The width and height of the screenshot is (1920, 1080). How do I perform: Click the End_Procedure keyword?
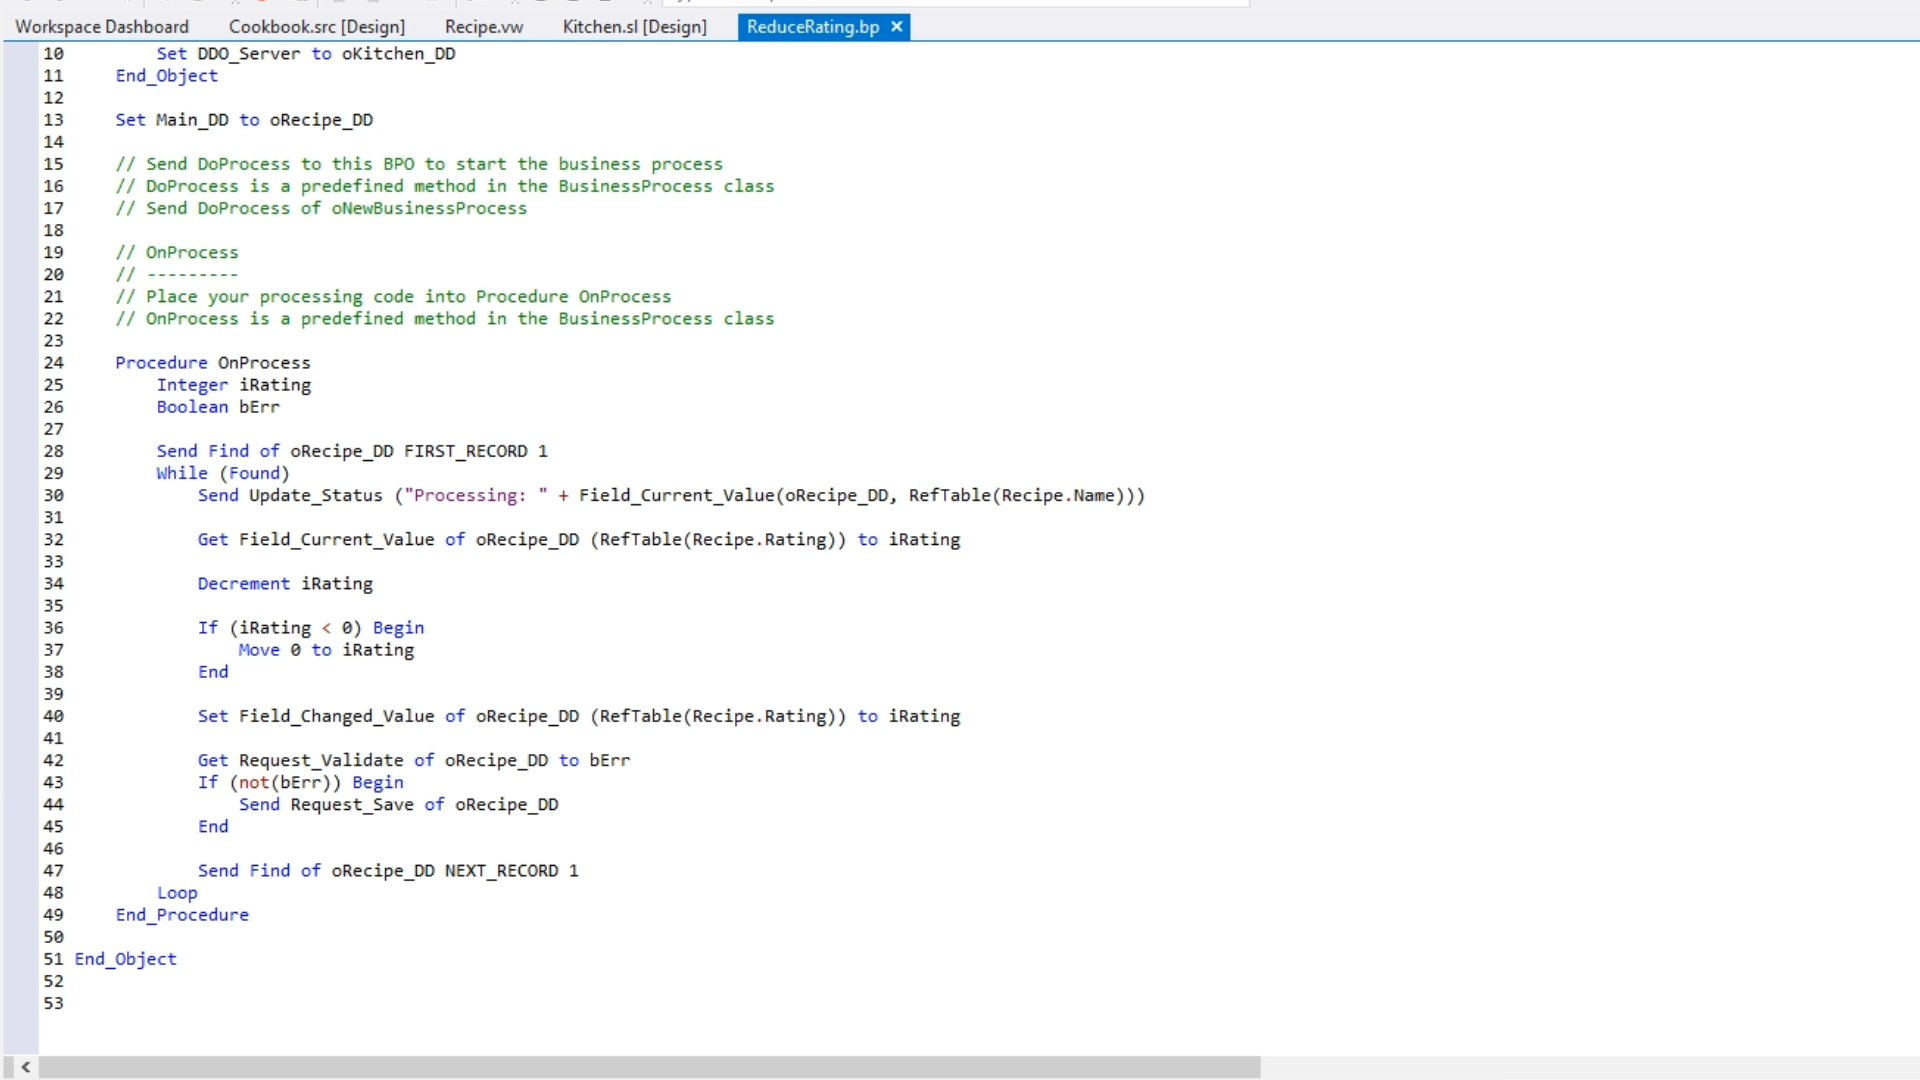click(182, 915)
